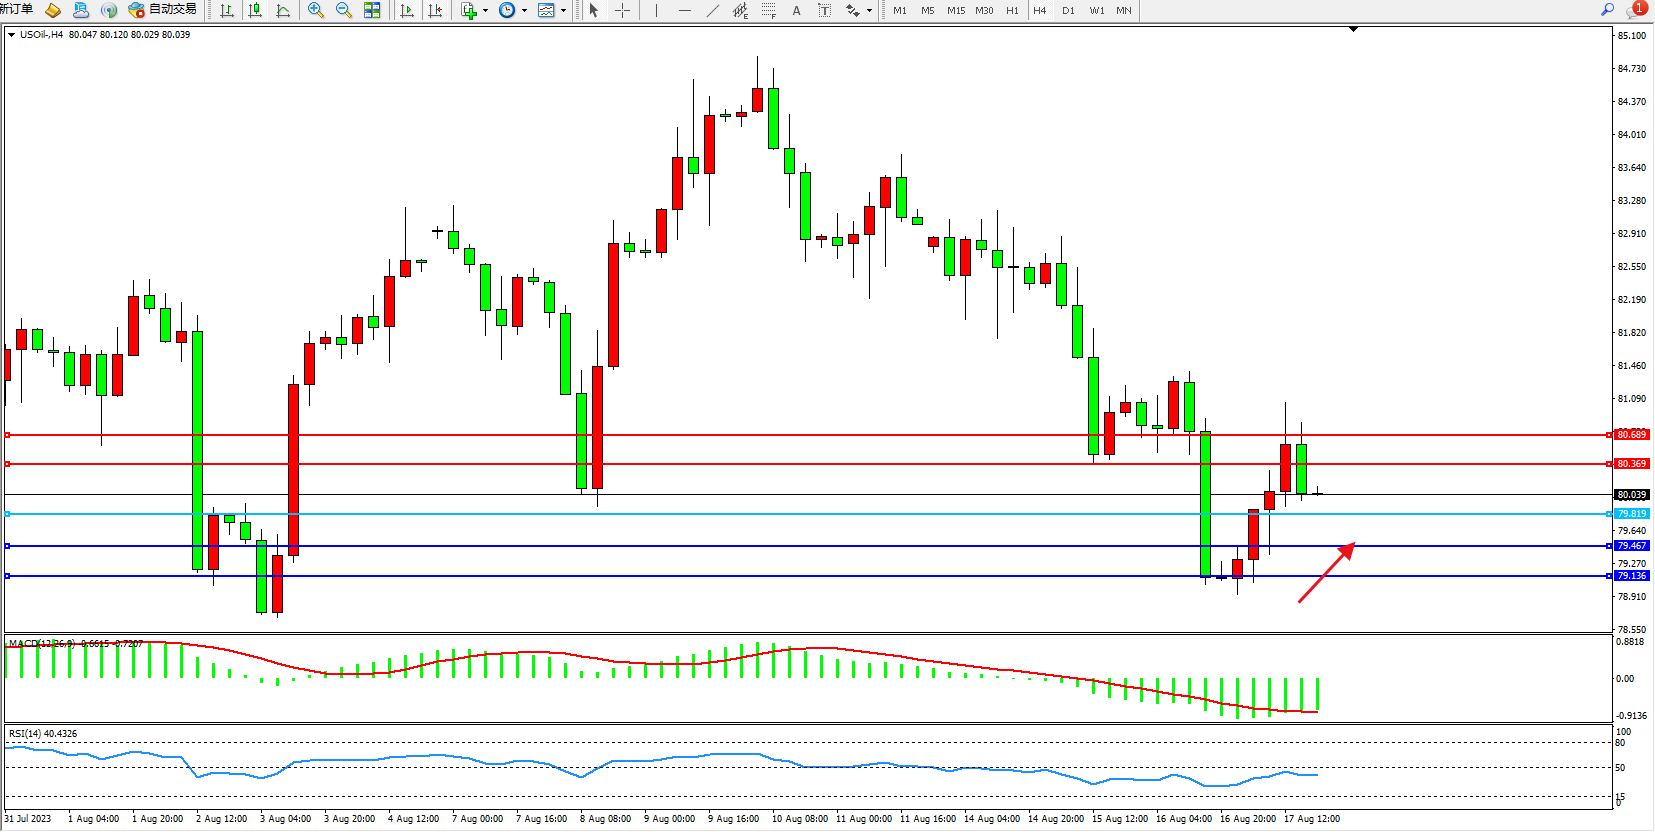Expand the periodicity clock dropdown
This screenshot has height=832, width=1655.
click(x=524, y=11)
